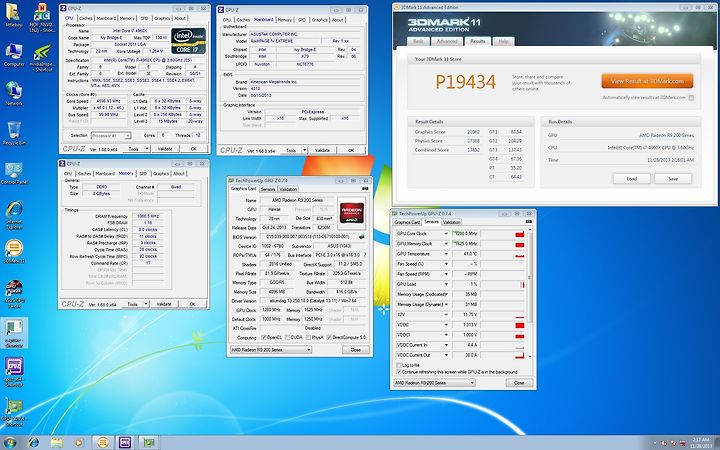The width and height of the screenshot is (720, 450).
Task: Open the Recycle Bin
Action: [14, 133]
